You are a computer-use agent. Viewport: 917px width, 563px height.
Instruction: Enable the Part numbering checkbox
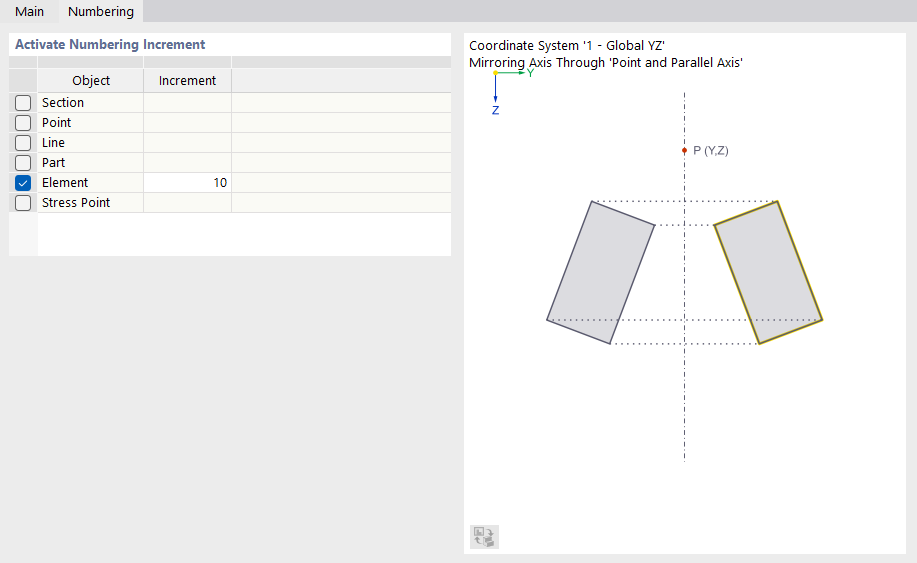[23, 163]
